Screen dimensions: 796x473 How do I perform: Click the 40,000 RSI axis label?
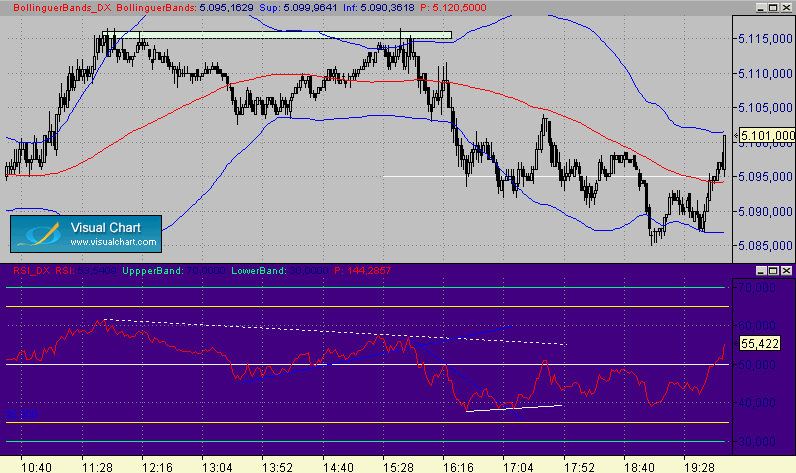[757, 403]
